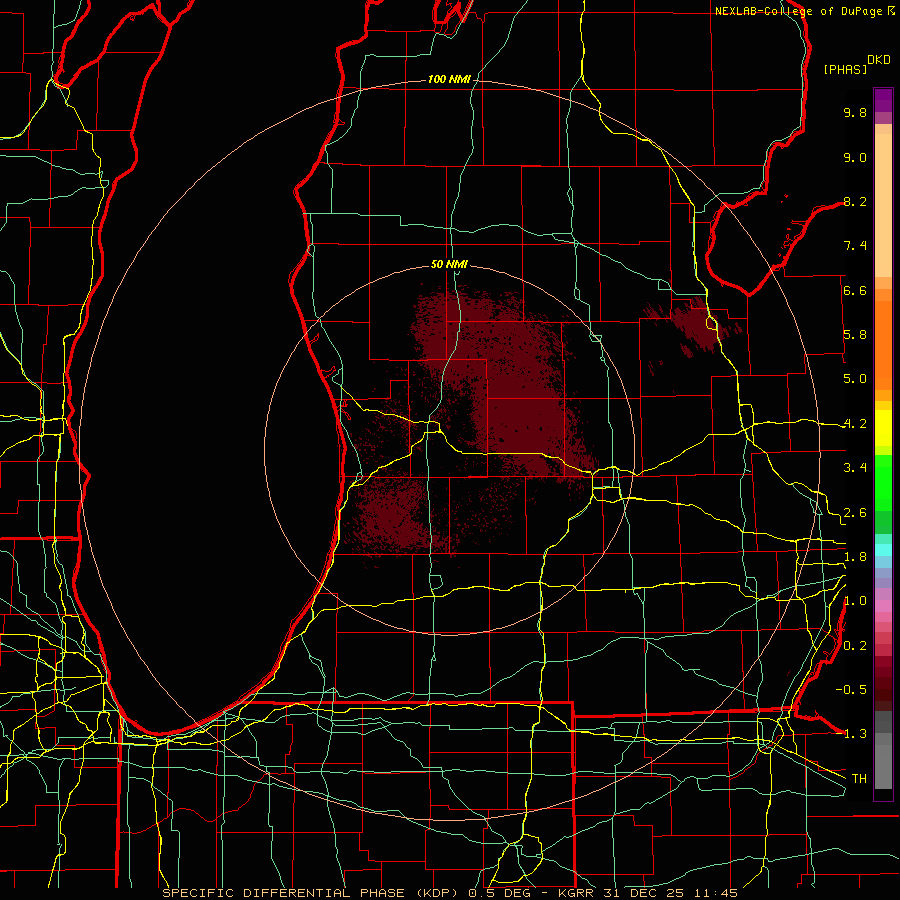The height and width of the screenshot is (900, 900).
Task: Click the 9.0 scale value
Action: click(855, 157)
